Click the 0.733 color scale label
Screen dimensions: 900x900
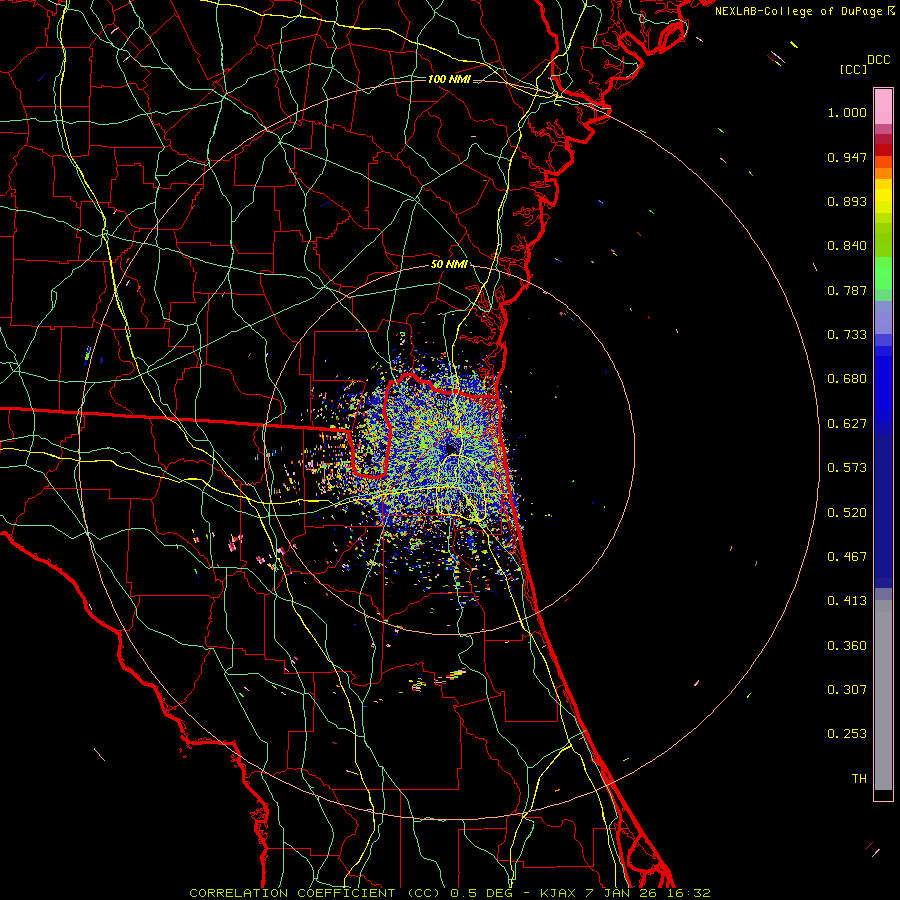pyautogui.click(x=847, y=335)
